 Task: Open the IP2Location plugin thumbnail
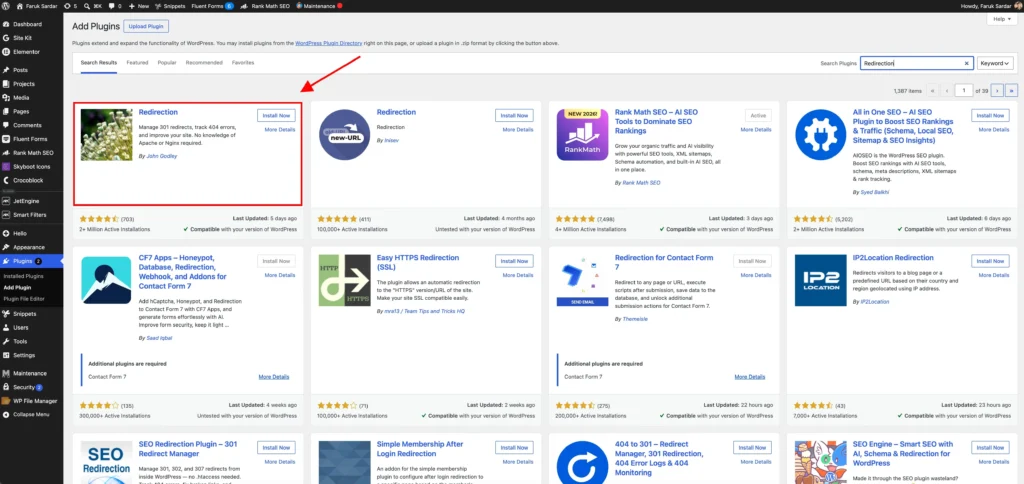coord(821,280)
